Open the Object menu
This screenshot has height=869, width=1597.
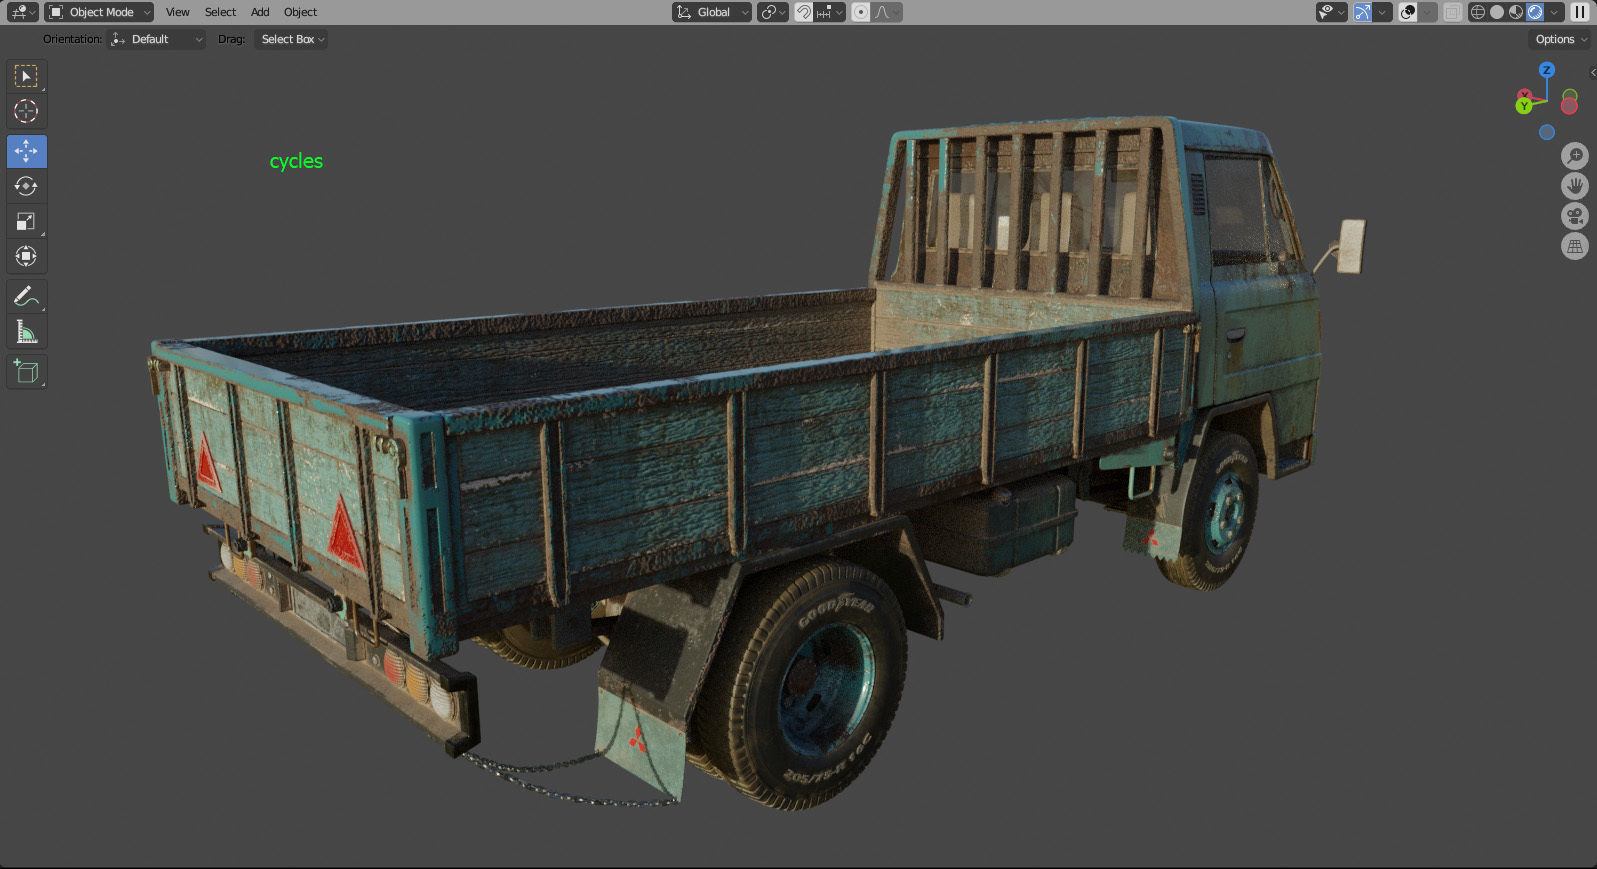click(x=300, y=12)
